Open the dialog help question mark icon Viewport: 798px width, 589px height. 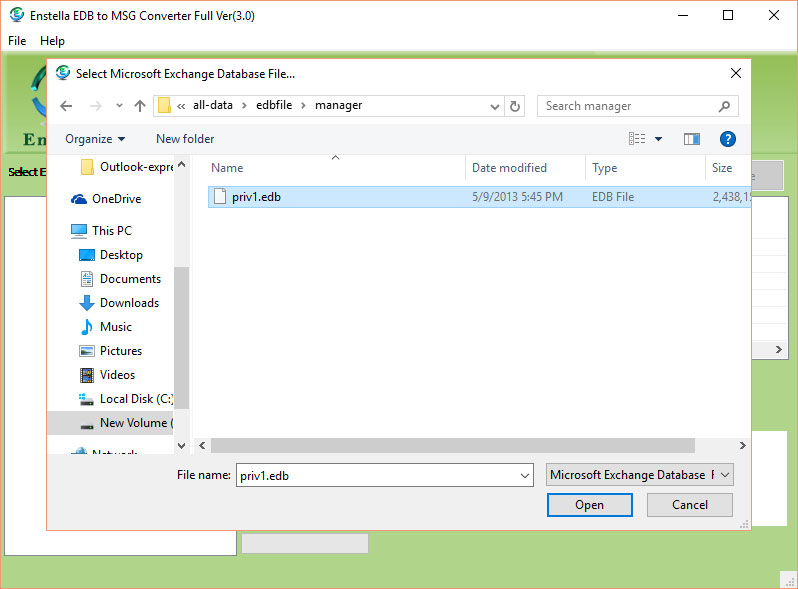tap(728, 139)
